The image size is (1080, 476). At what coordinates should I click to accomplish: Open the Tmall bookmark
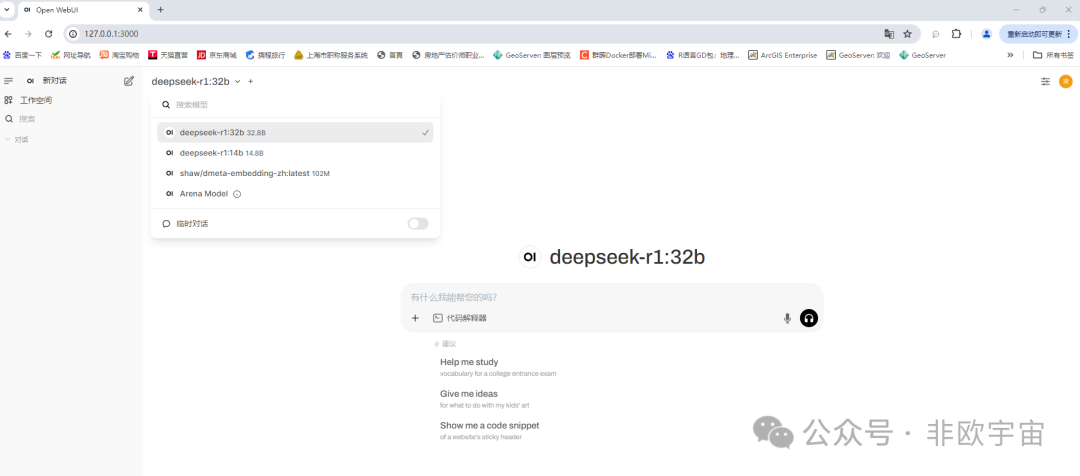click(167, 55)
